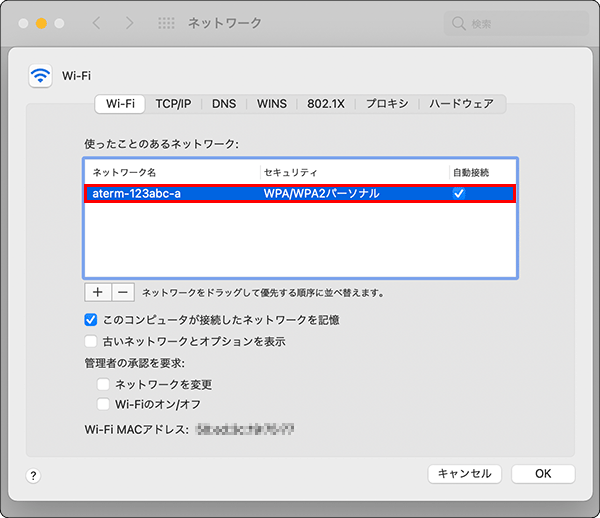Screen dimensions: 600x518
Task: Click the search magnifier icon
Action: coord(459,22)
